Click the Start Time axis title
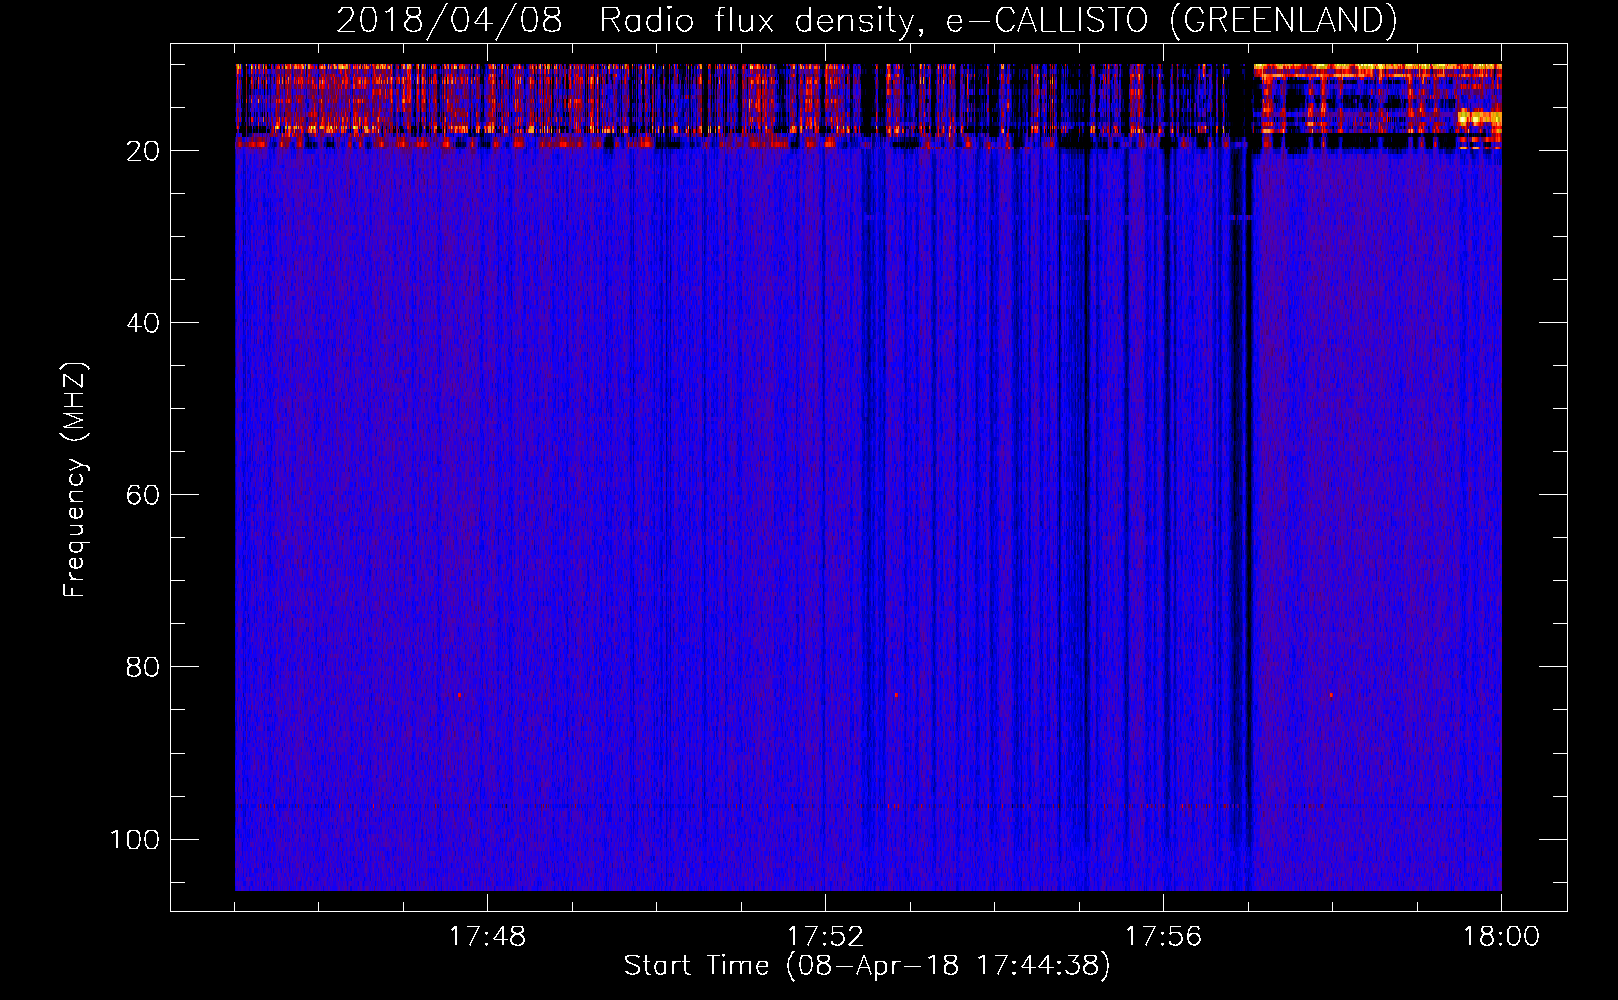 867,966
